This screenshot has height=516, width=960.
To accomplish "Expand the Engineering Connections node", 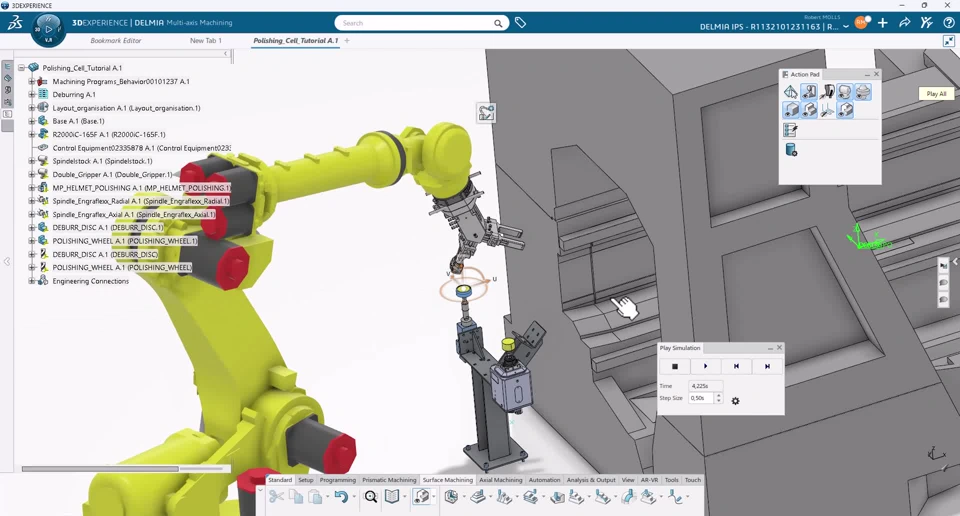I will click(32, 281).
